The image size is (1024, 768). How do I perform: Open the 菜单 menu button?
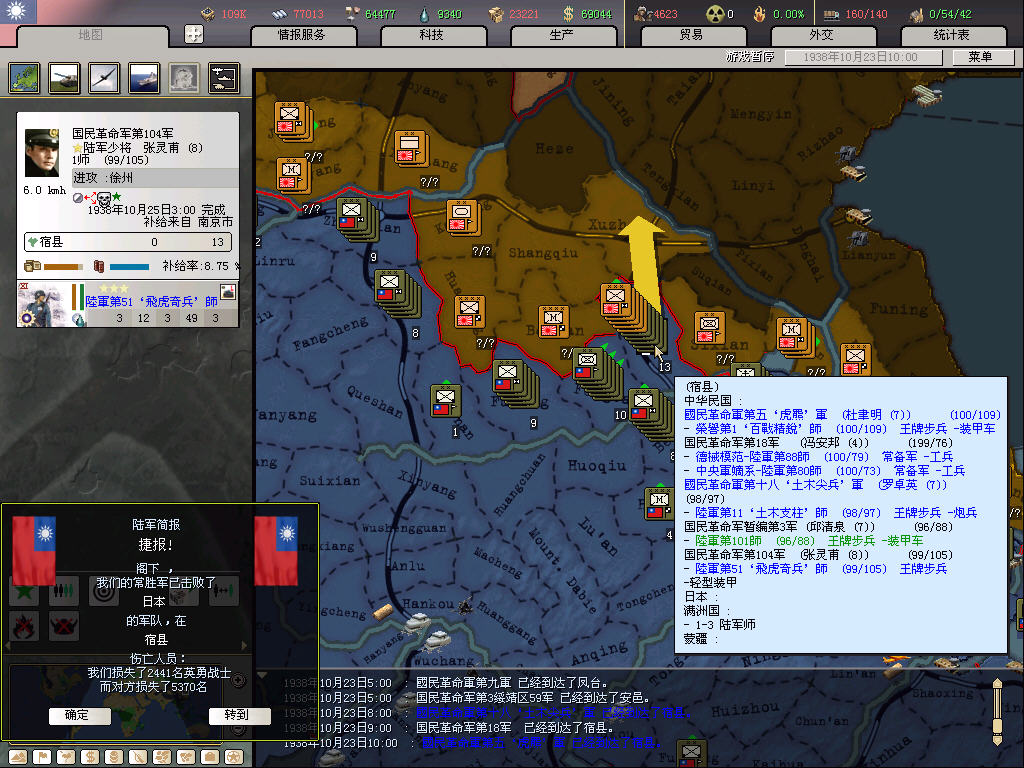[x=980, y=57]
